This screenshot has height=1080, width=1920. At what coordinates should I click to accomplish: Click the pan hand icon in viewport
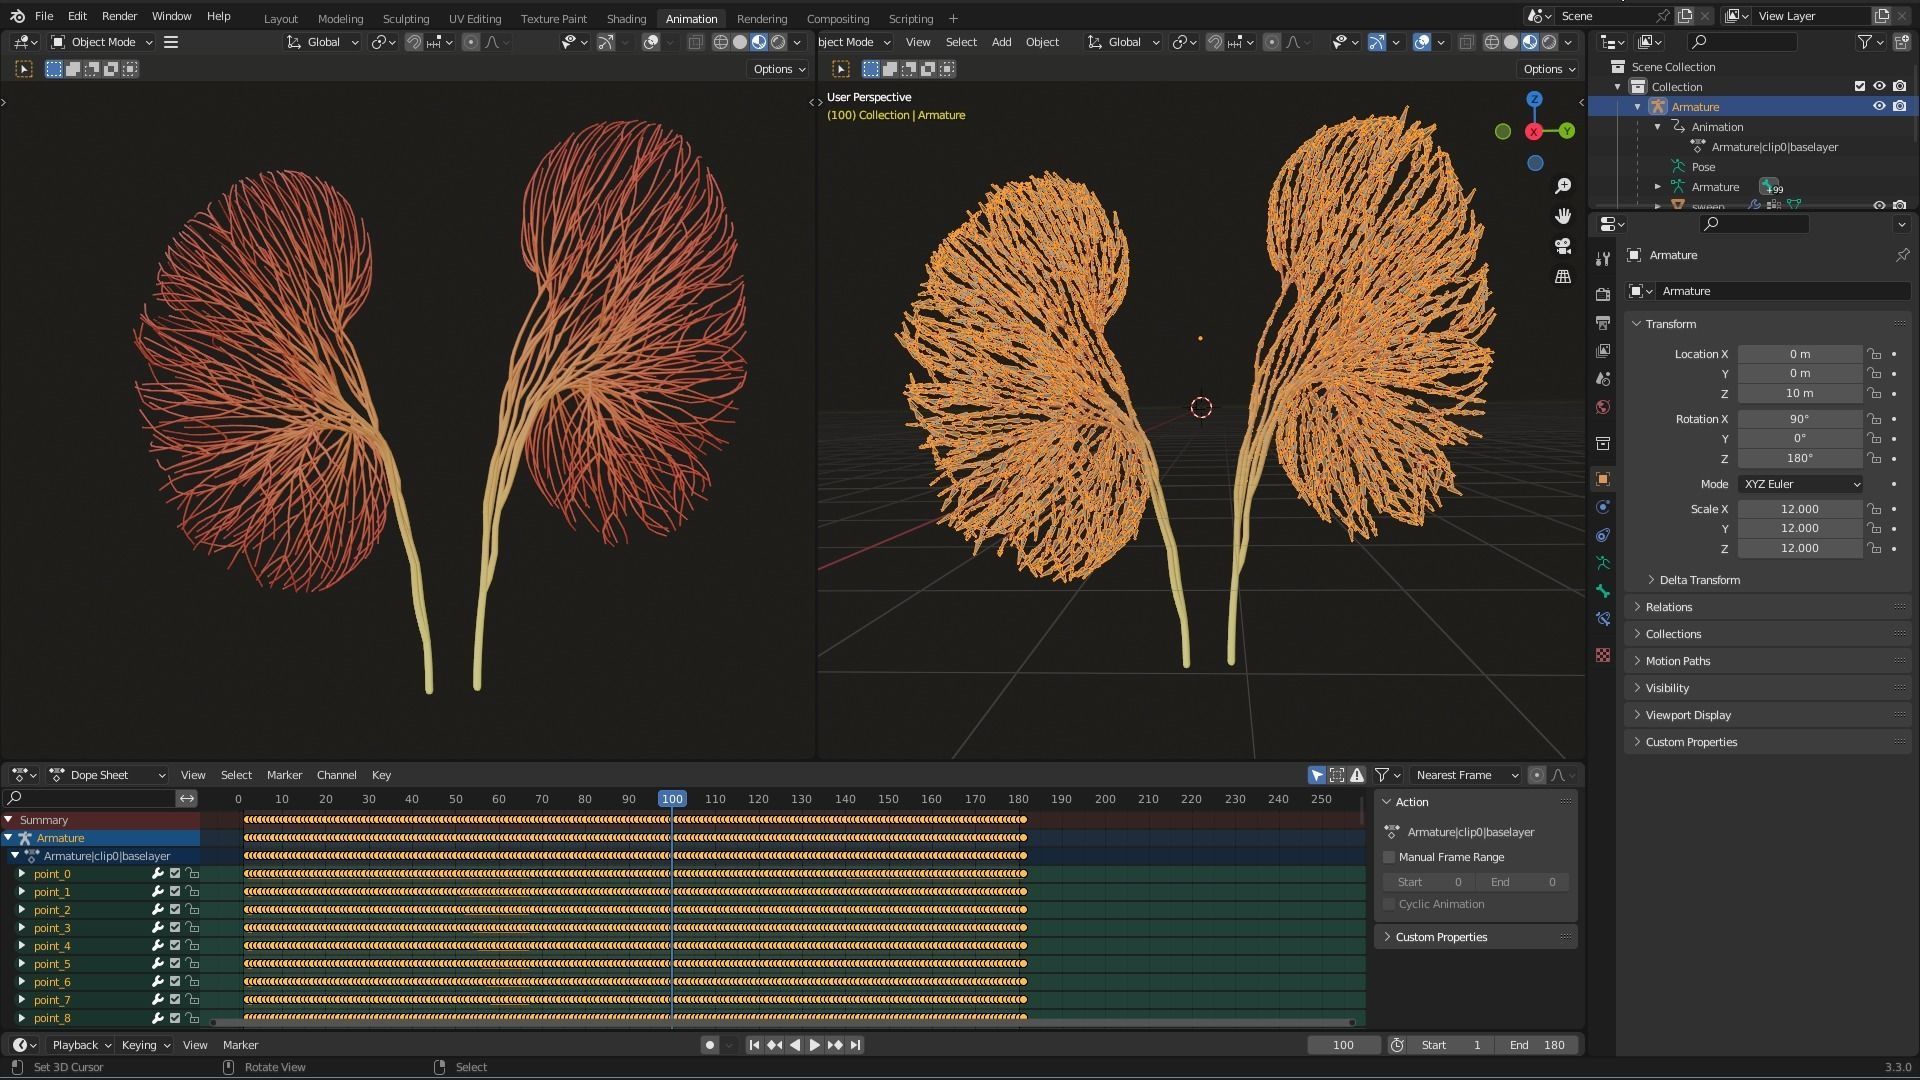pyautogui.click(x=1563, y=216)
